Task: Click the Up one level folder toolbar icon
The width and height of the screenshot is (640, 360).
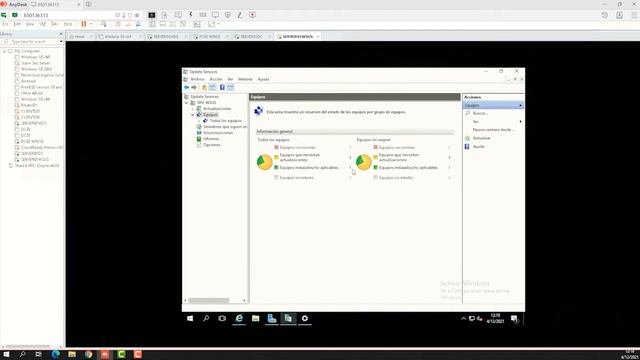Action: click(x=204, y=87)
